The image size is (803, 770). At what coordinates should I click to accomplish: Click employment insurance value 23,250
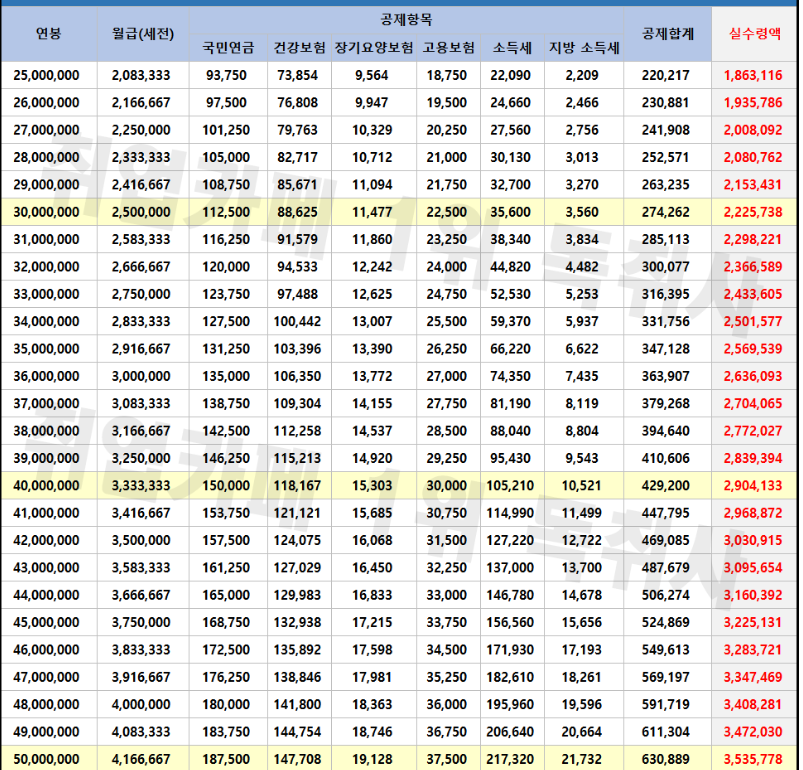(447, 240)
